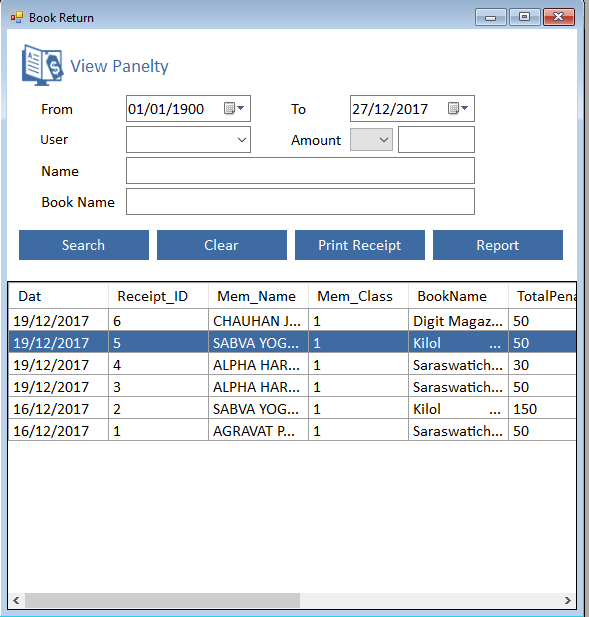Select the 150 penalty row for Kilol
Image resolution: width=589 pixels, height=617 pixels.
(292, 409)
